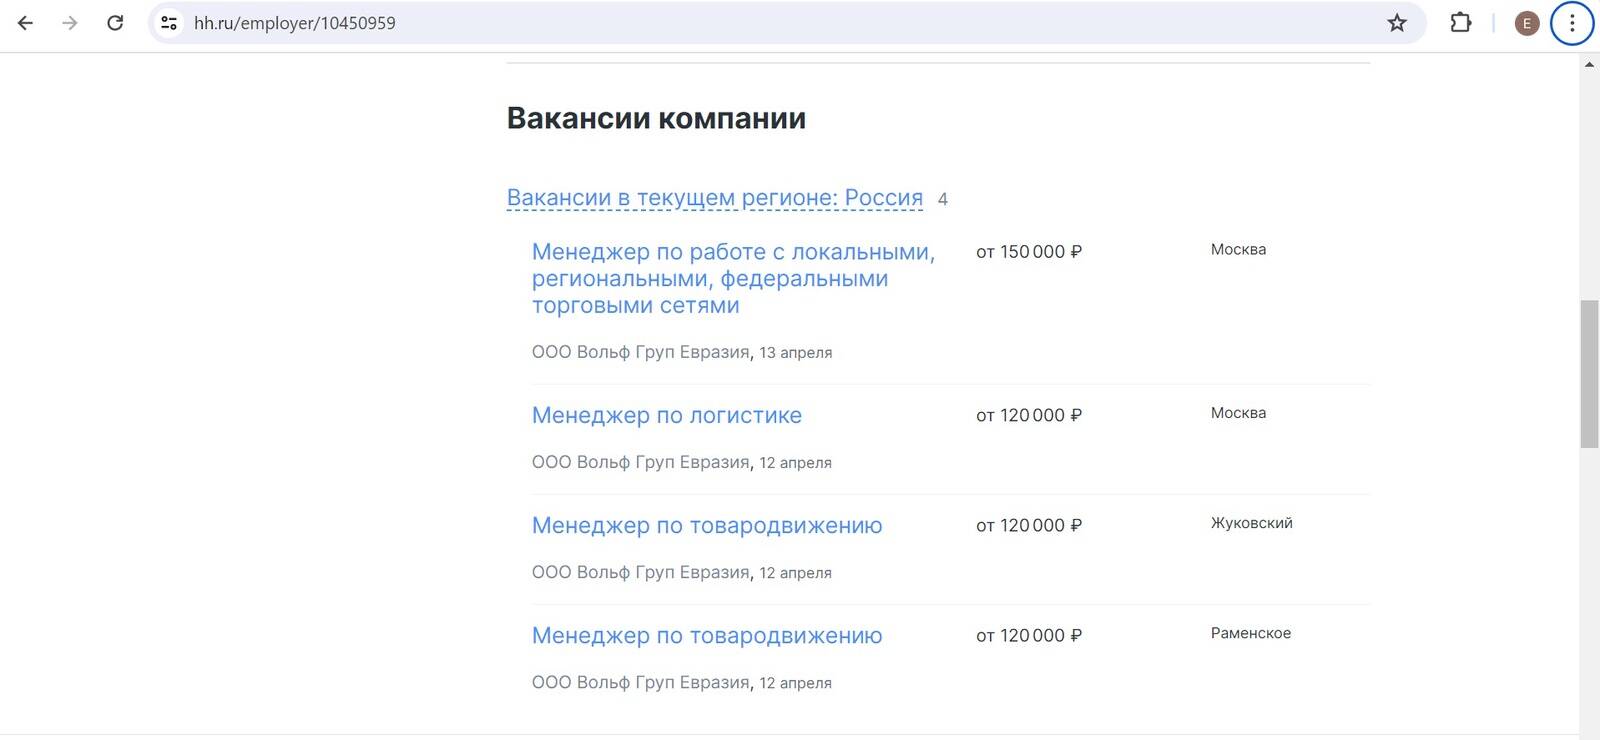Open the browser extensions puzzle icon
The image size is (1600, 740).
coord(1461,23)
